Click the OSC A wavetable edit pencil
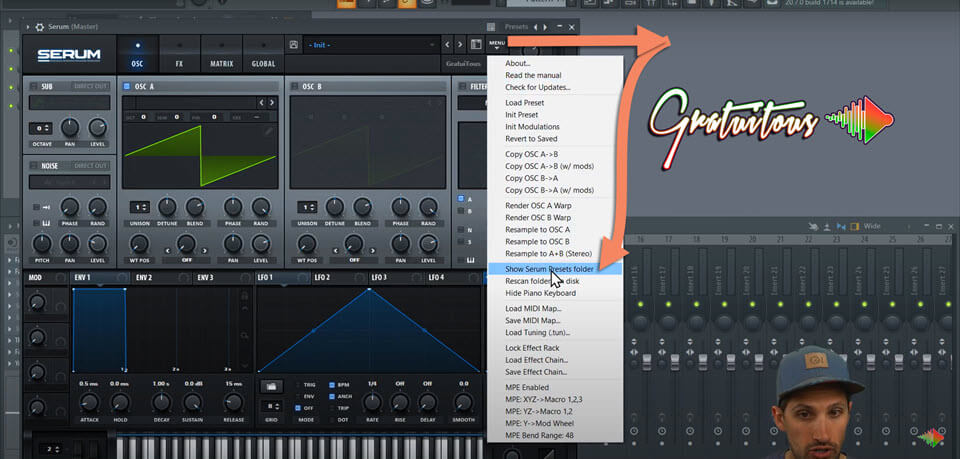This screenshot has width=960, height=459. pos(267,131)
